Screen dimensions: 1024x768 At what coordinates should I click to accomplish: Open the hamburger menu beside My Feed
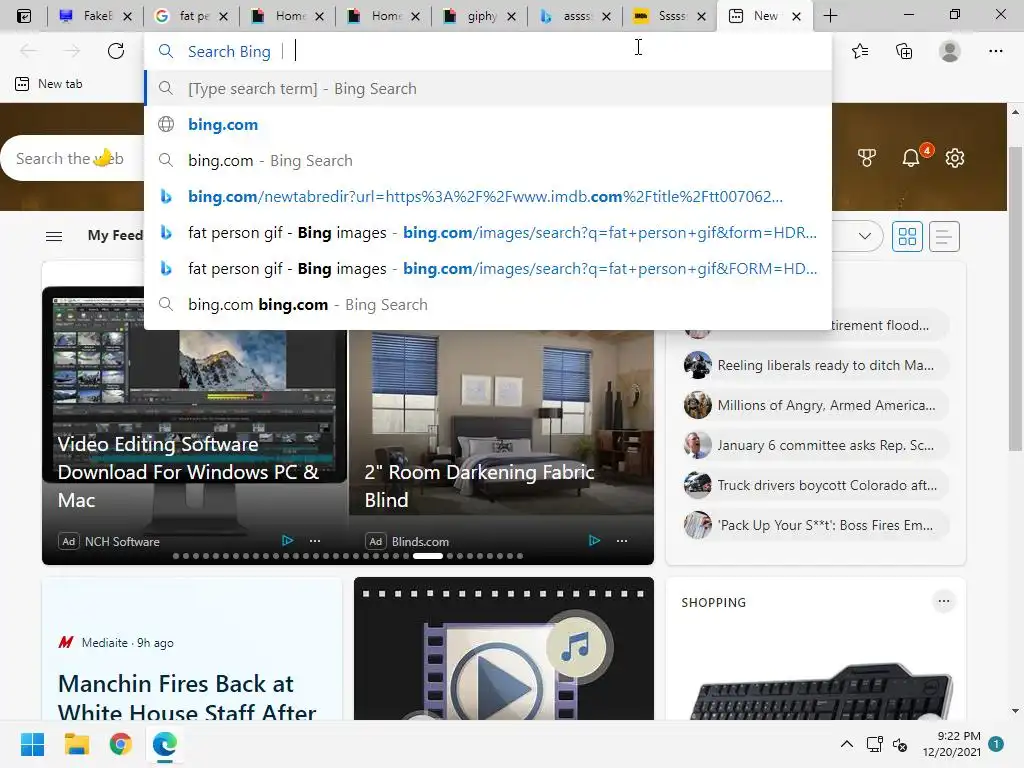[54, 236]
